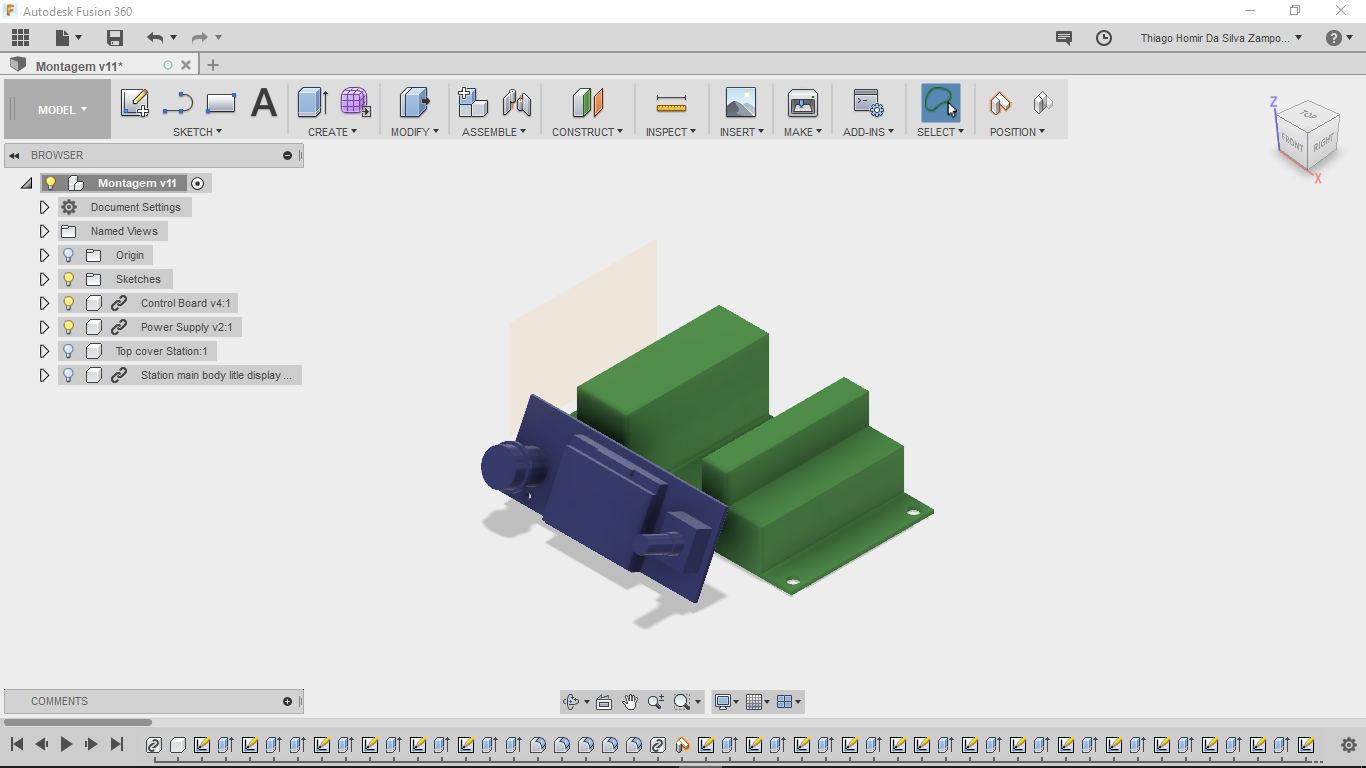Click the Save disk icon
Viewport: 1366px width, 768px height.
115,38
